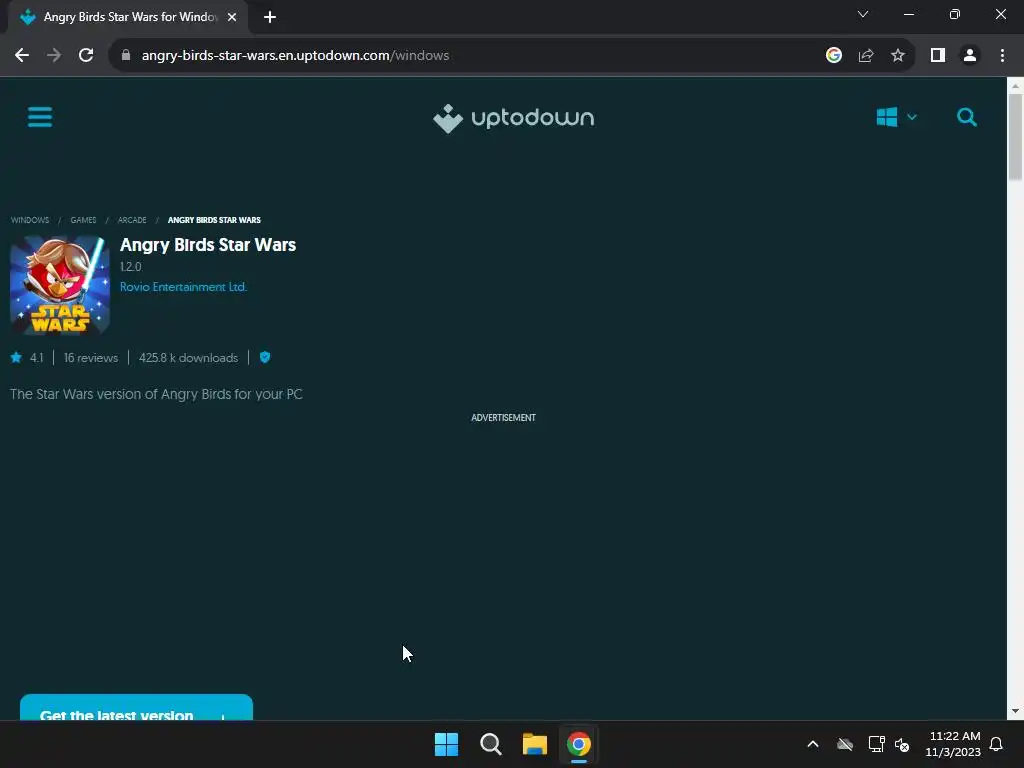The height and width of the screenshot is (768, 1024).
Task: Click the ANGRY BIRDS STAR WARS breadcrumb
Action: click(214, 220)
